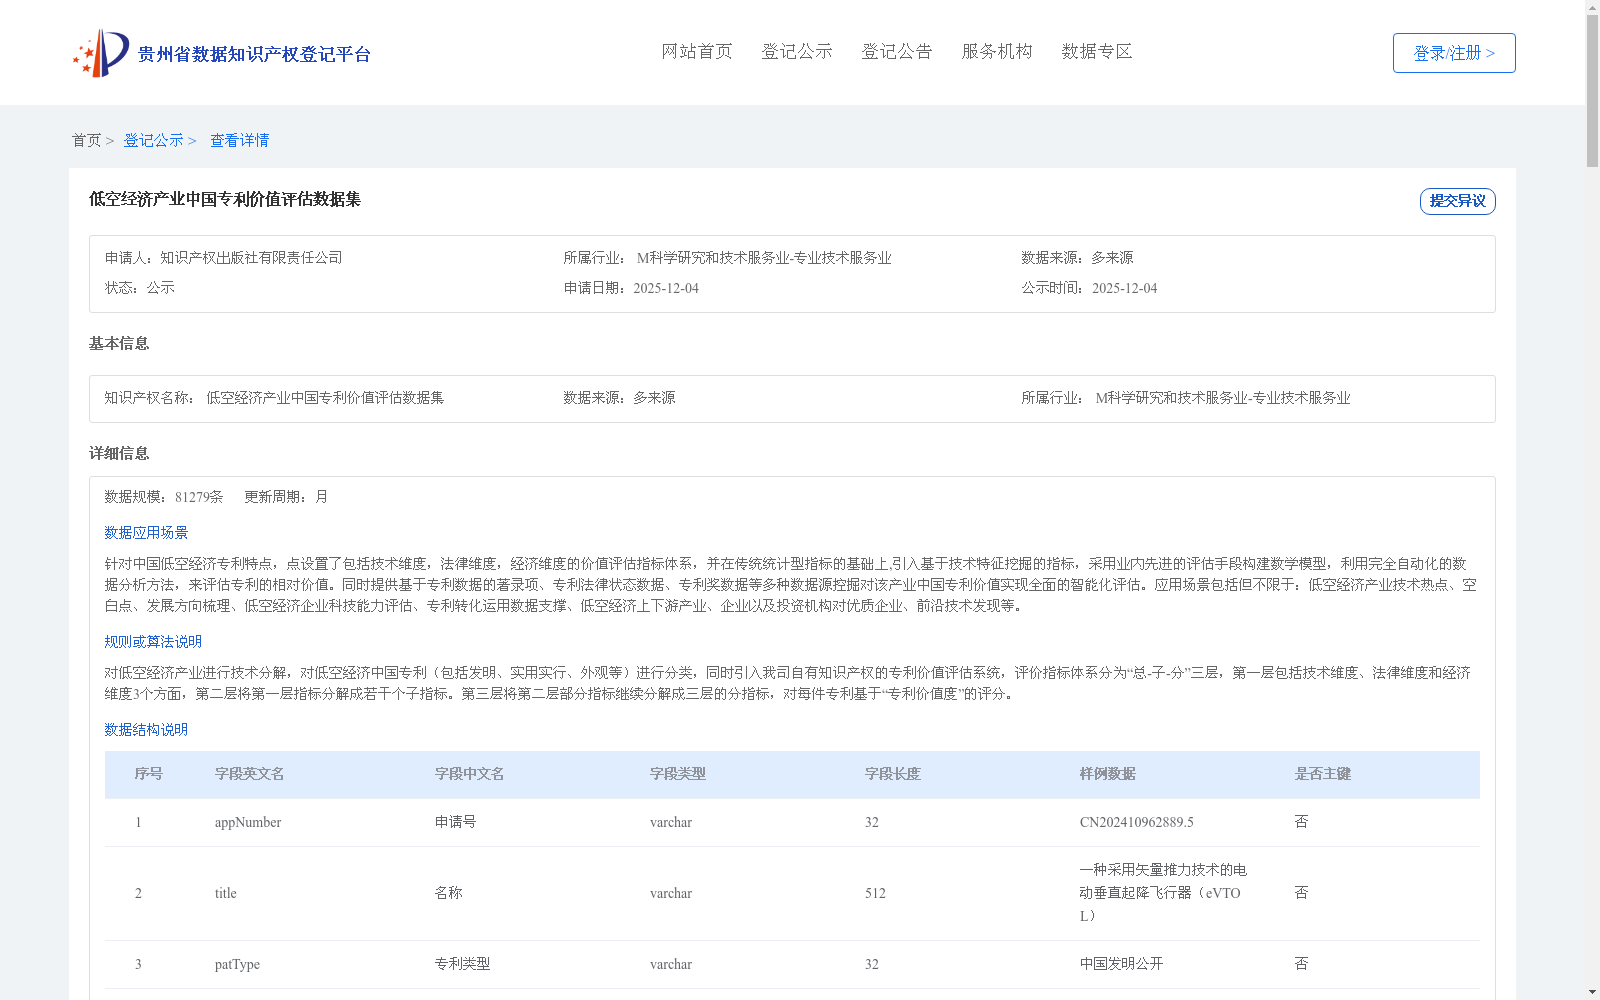Click the 详细信息 section heading

click(119, 454)
